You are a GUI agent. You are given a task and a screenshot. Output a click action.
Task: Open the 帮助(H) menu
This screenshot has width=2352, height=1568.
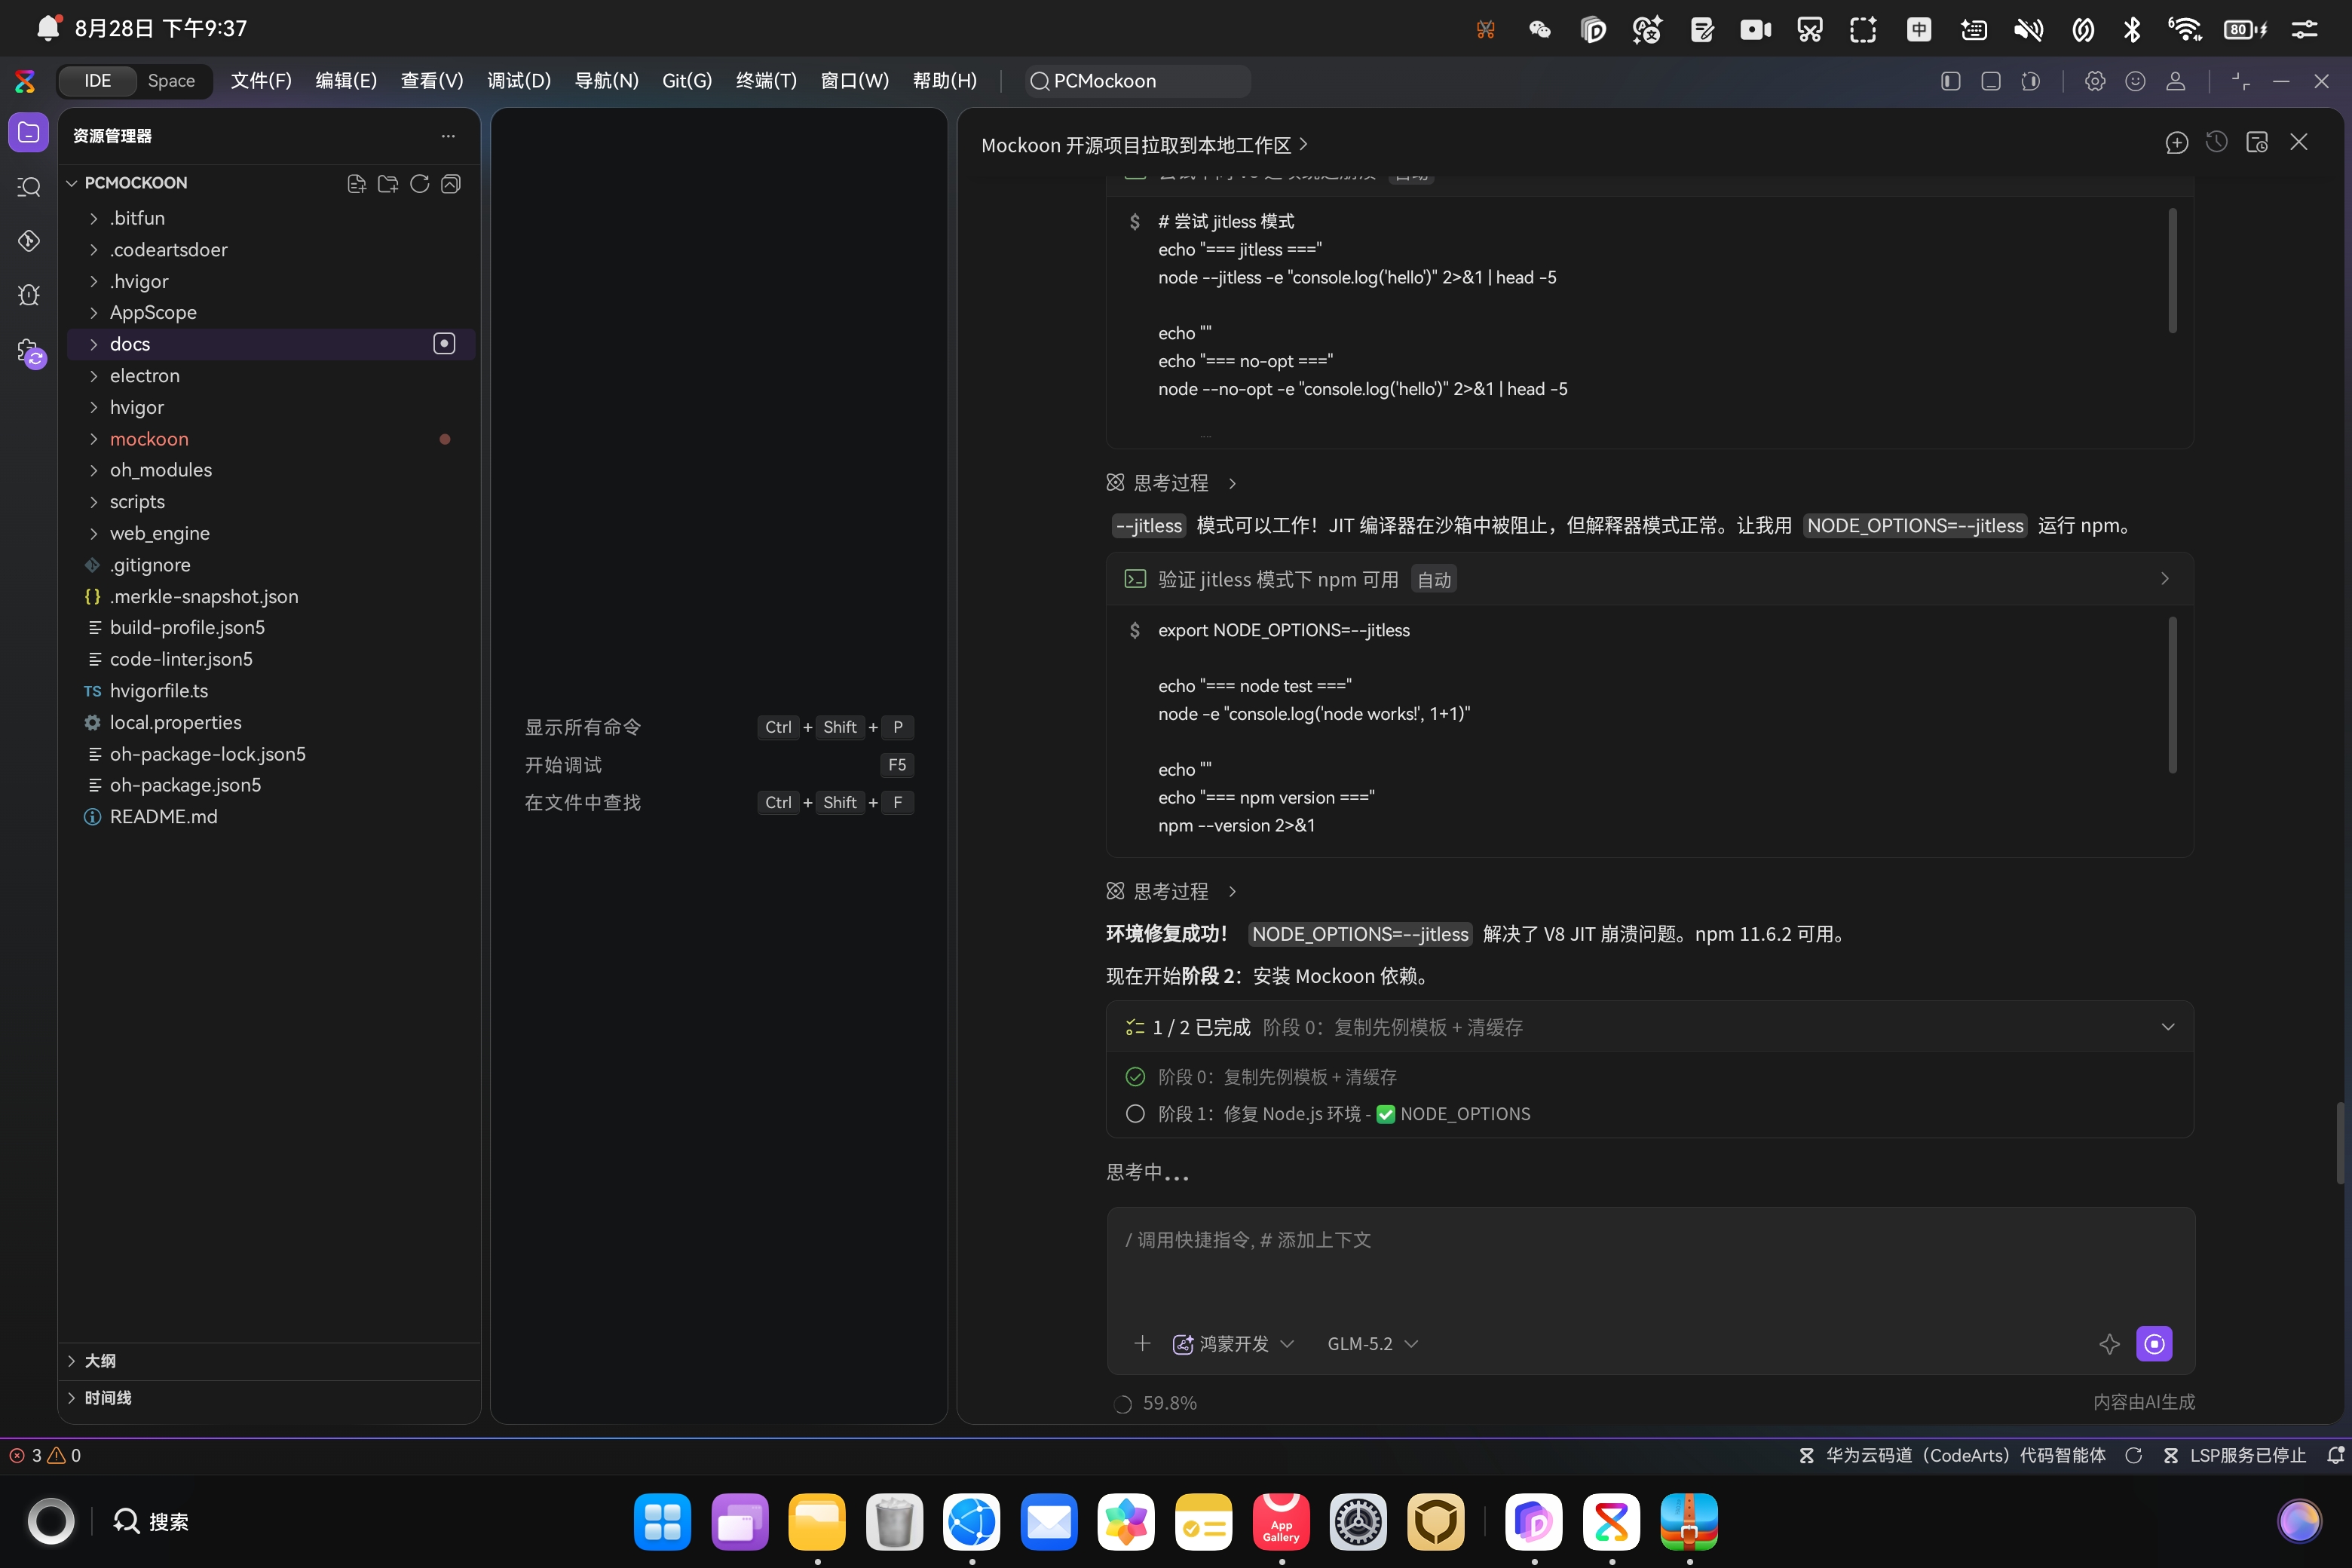(x=944, y=81)
